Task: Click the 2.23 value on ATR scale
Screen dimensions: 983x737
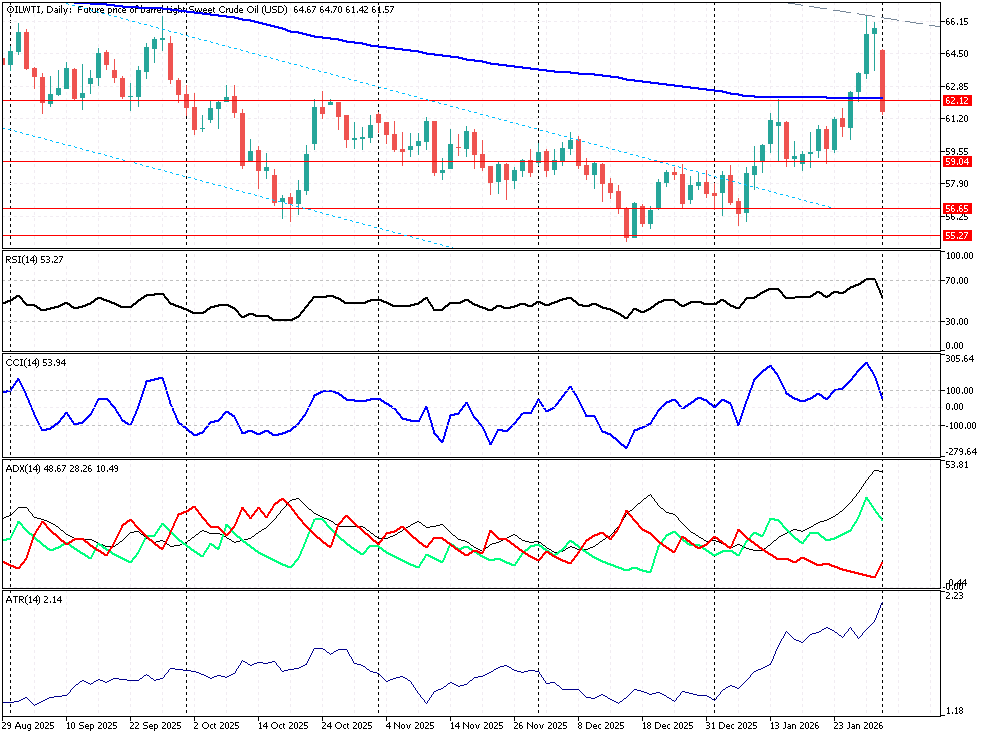Action: pos(954,596)
